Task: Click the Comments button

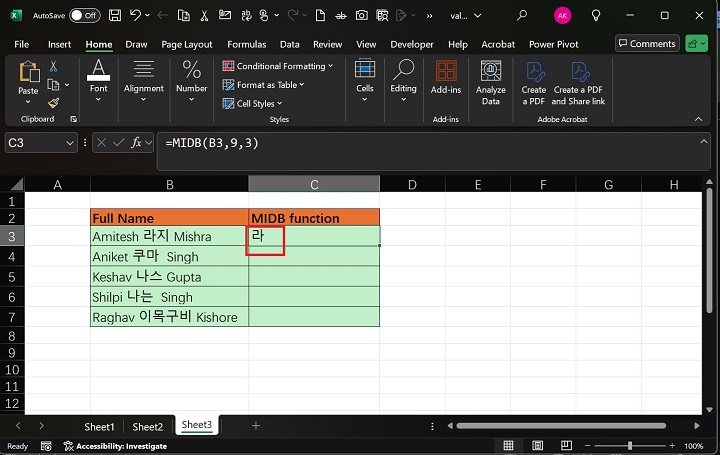Action: point(647,44)
